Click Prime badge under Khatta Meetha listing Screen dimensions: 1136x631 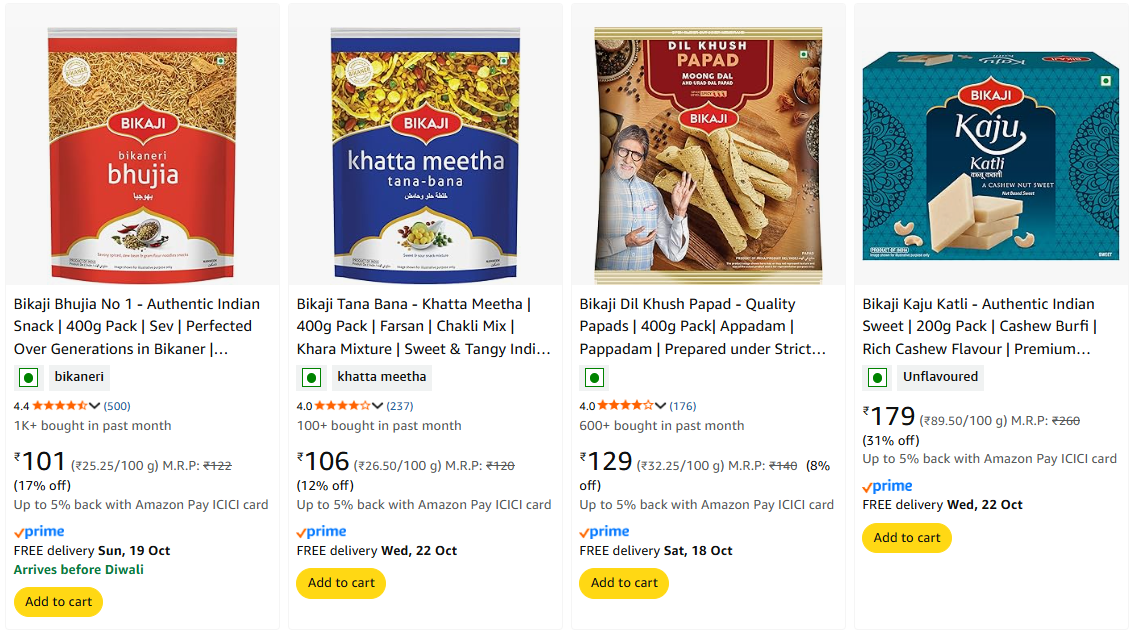pyautogui.click(x=322, y=532)
